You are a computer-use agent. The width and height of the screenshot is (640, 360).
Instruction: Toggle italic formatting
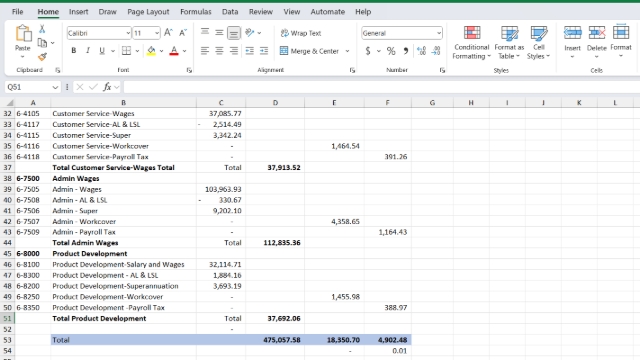pyautogui.click(x=87, y=51)
